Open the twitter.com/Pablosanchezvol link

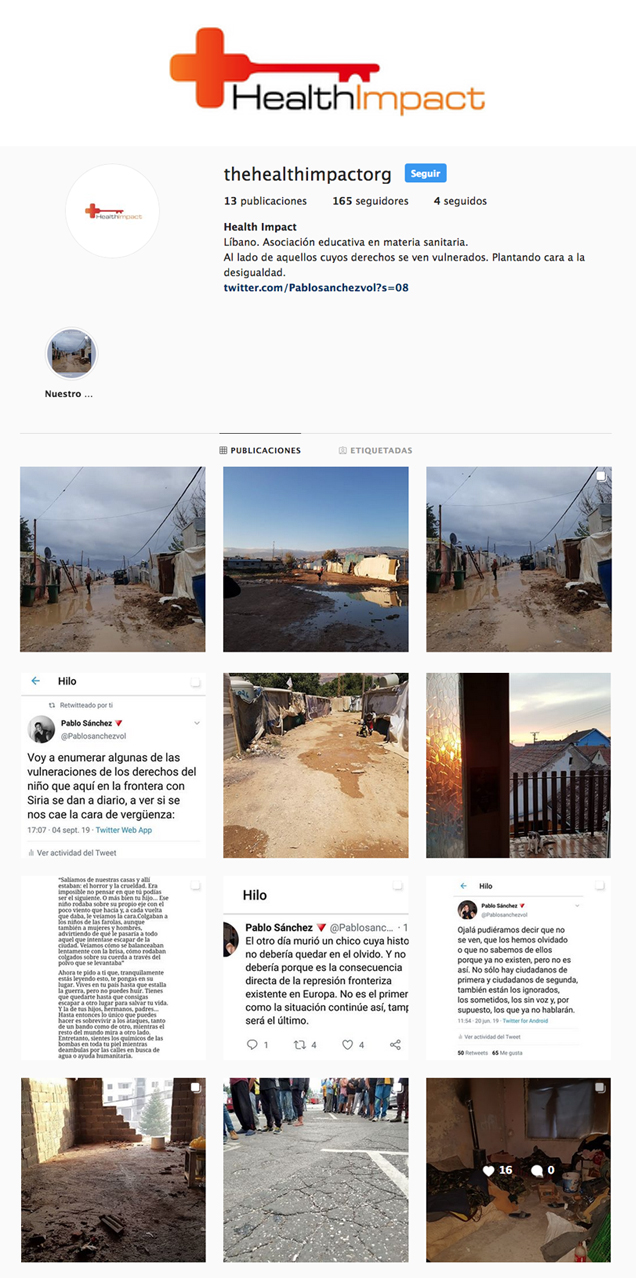316,287
